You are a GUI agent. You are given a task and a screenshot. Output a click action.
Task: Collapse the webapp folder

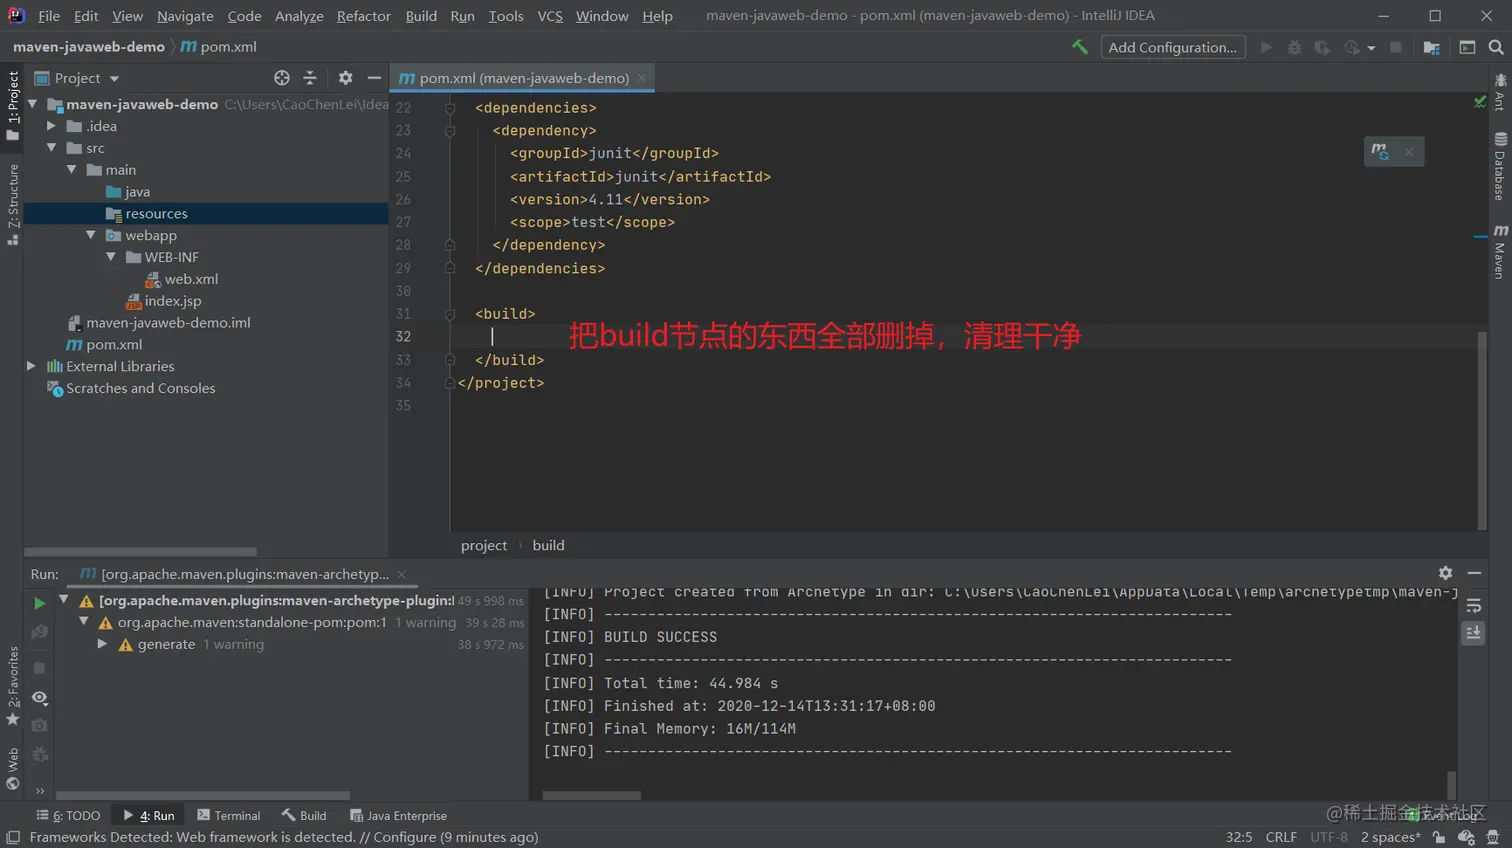(91, 235)
